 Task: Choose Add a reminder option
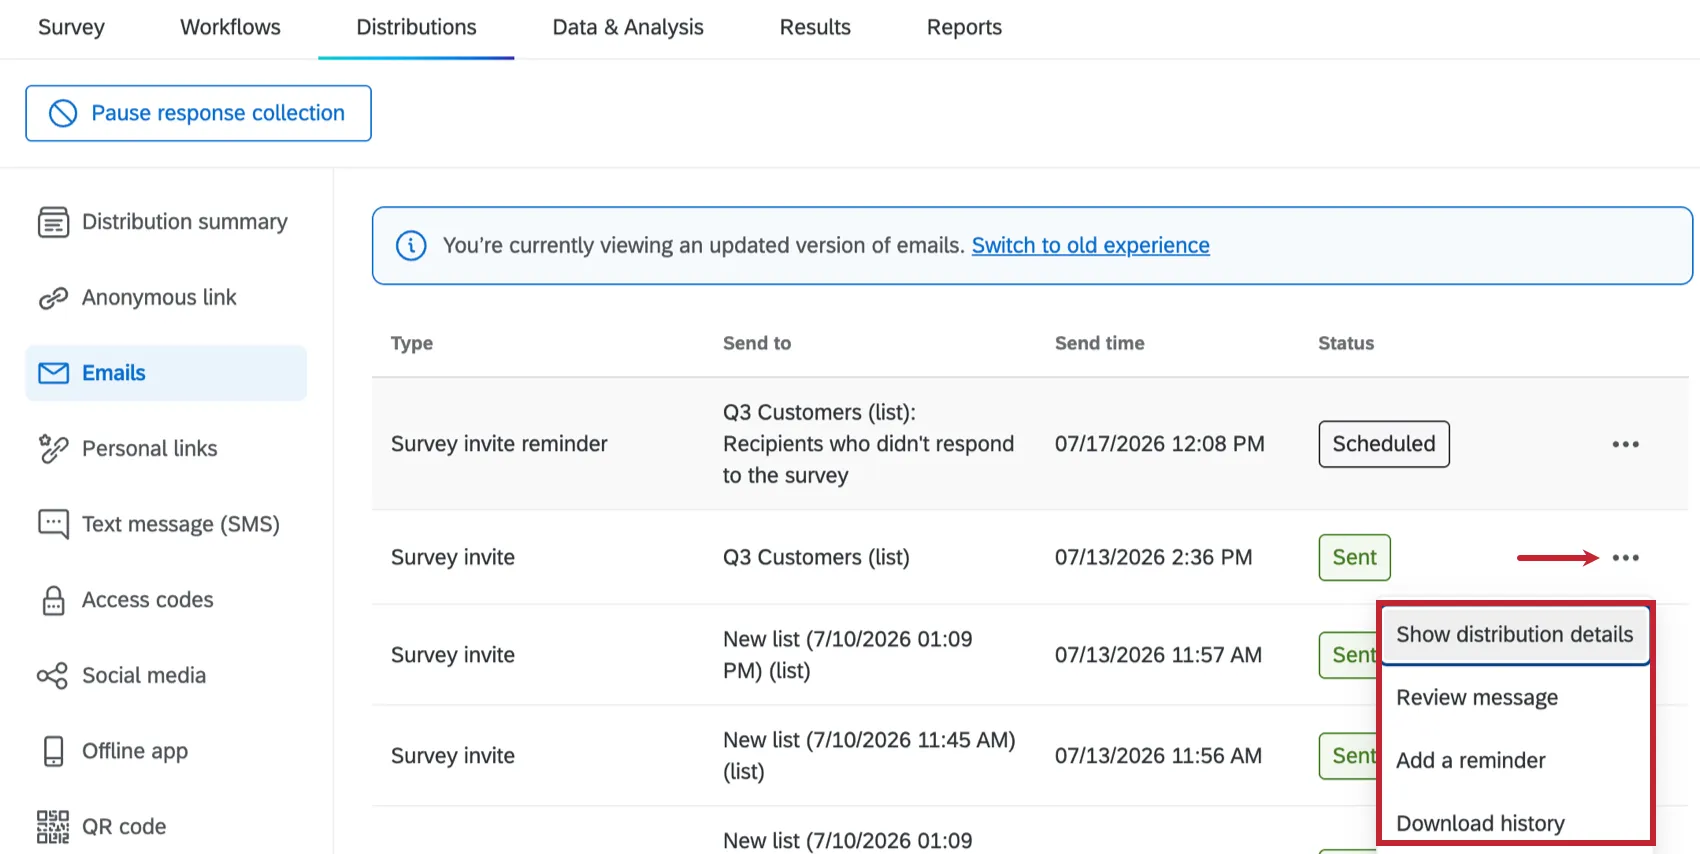pos(1470,761)
